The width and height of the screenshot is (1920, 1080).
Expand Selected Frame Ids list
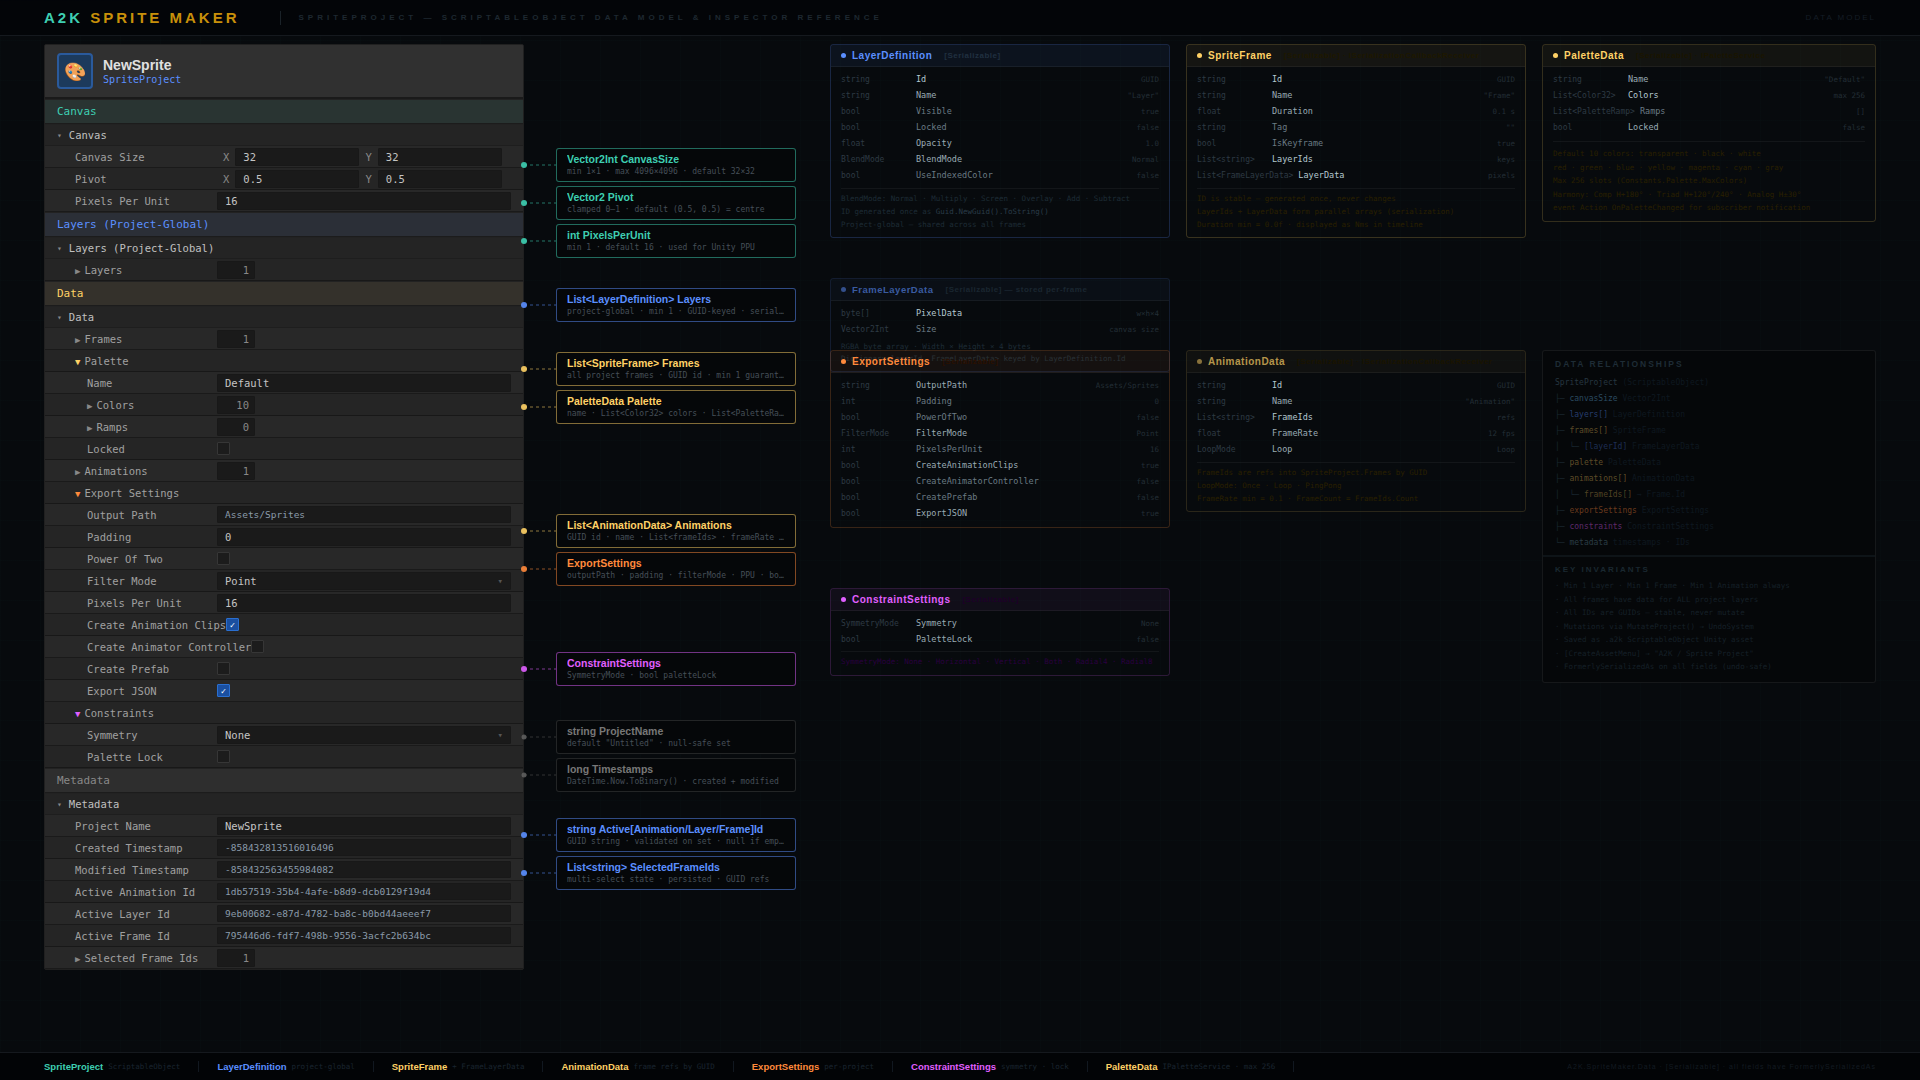[78, 959]
